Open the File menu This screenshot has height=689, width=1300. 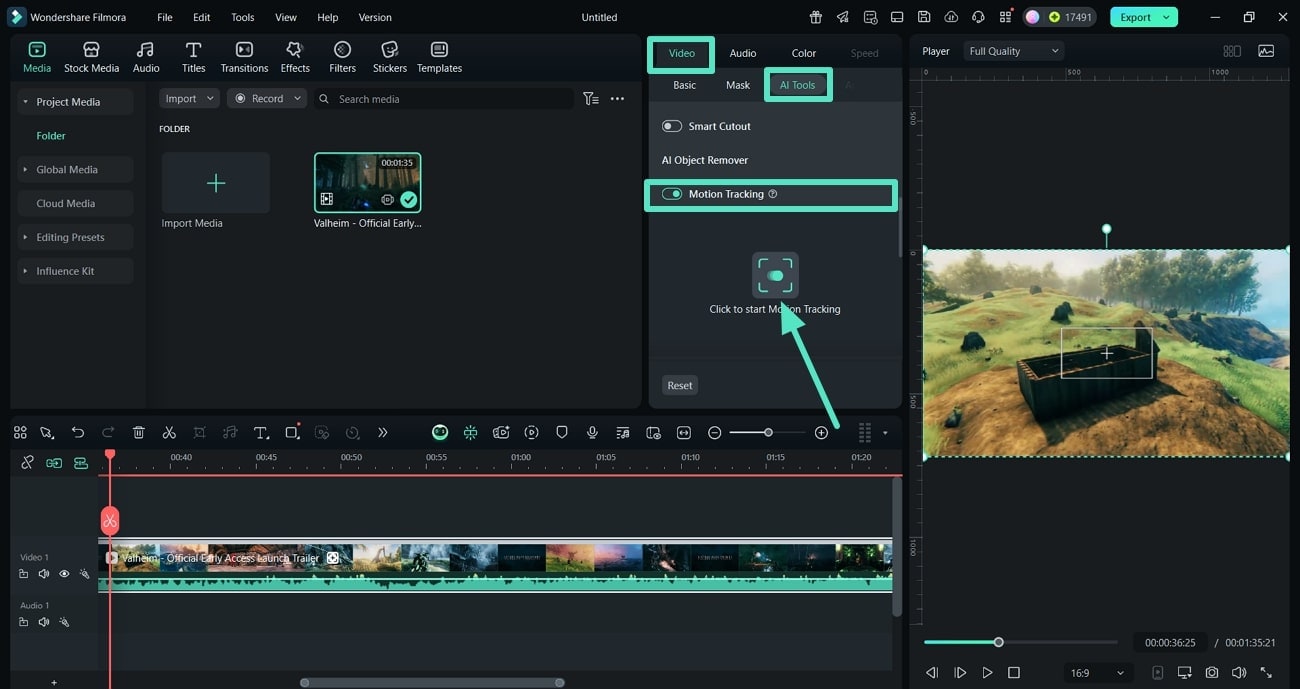point(164,17)
